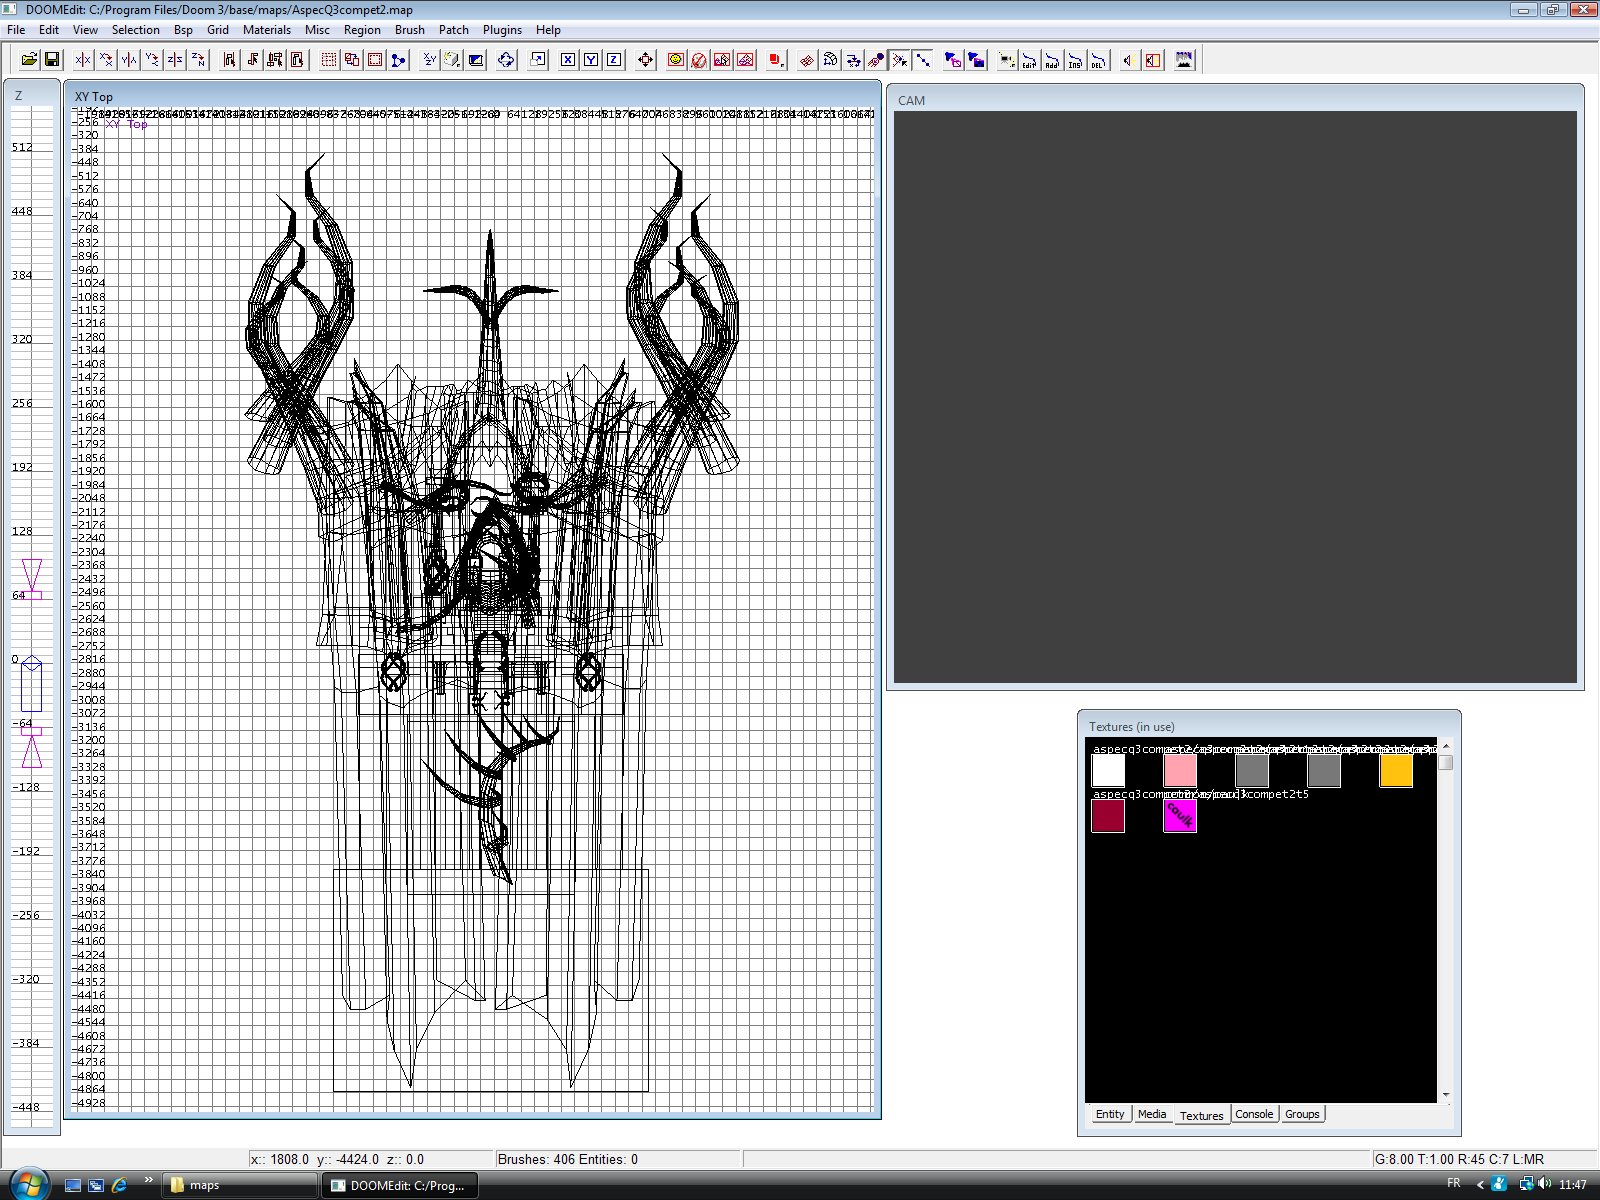Click the 'G:8.00 T:1.00 R:45 C:7 L:MR' status text
Image resolution: width=1600 pixels, height=1200 pixels.
point(1459,1159)
